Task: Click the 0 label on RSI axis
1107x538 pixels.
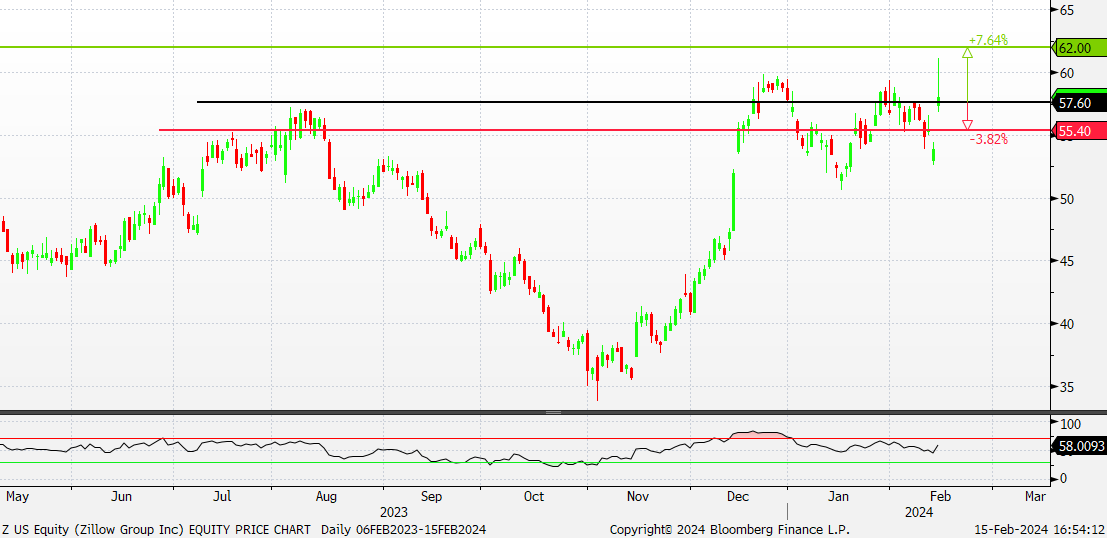Action: [1064, 479]
